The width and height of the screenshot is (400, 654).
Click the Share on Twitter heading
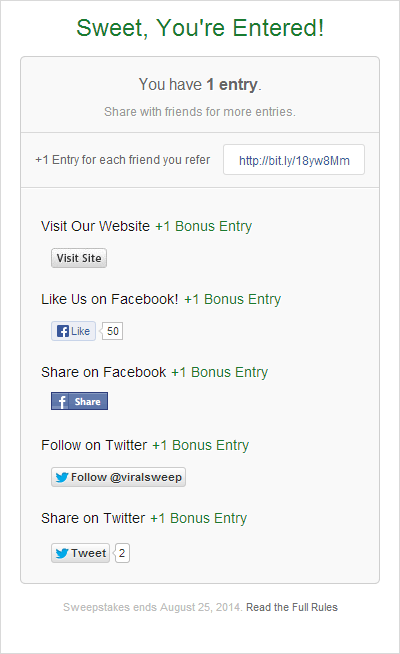(93, 518)
